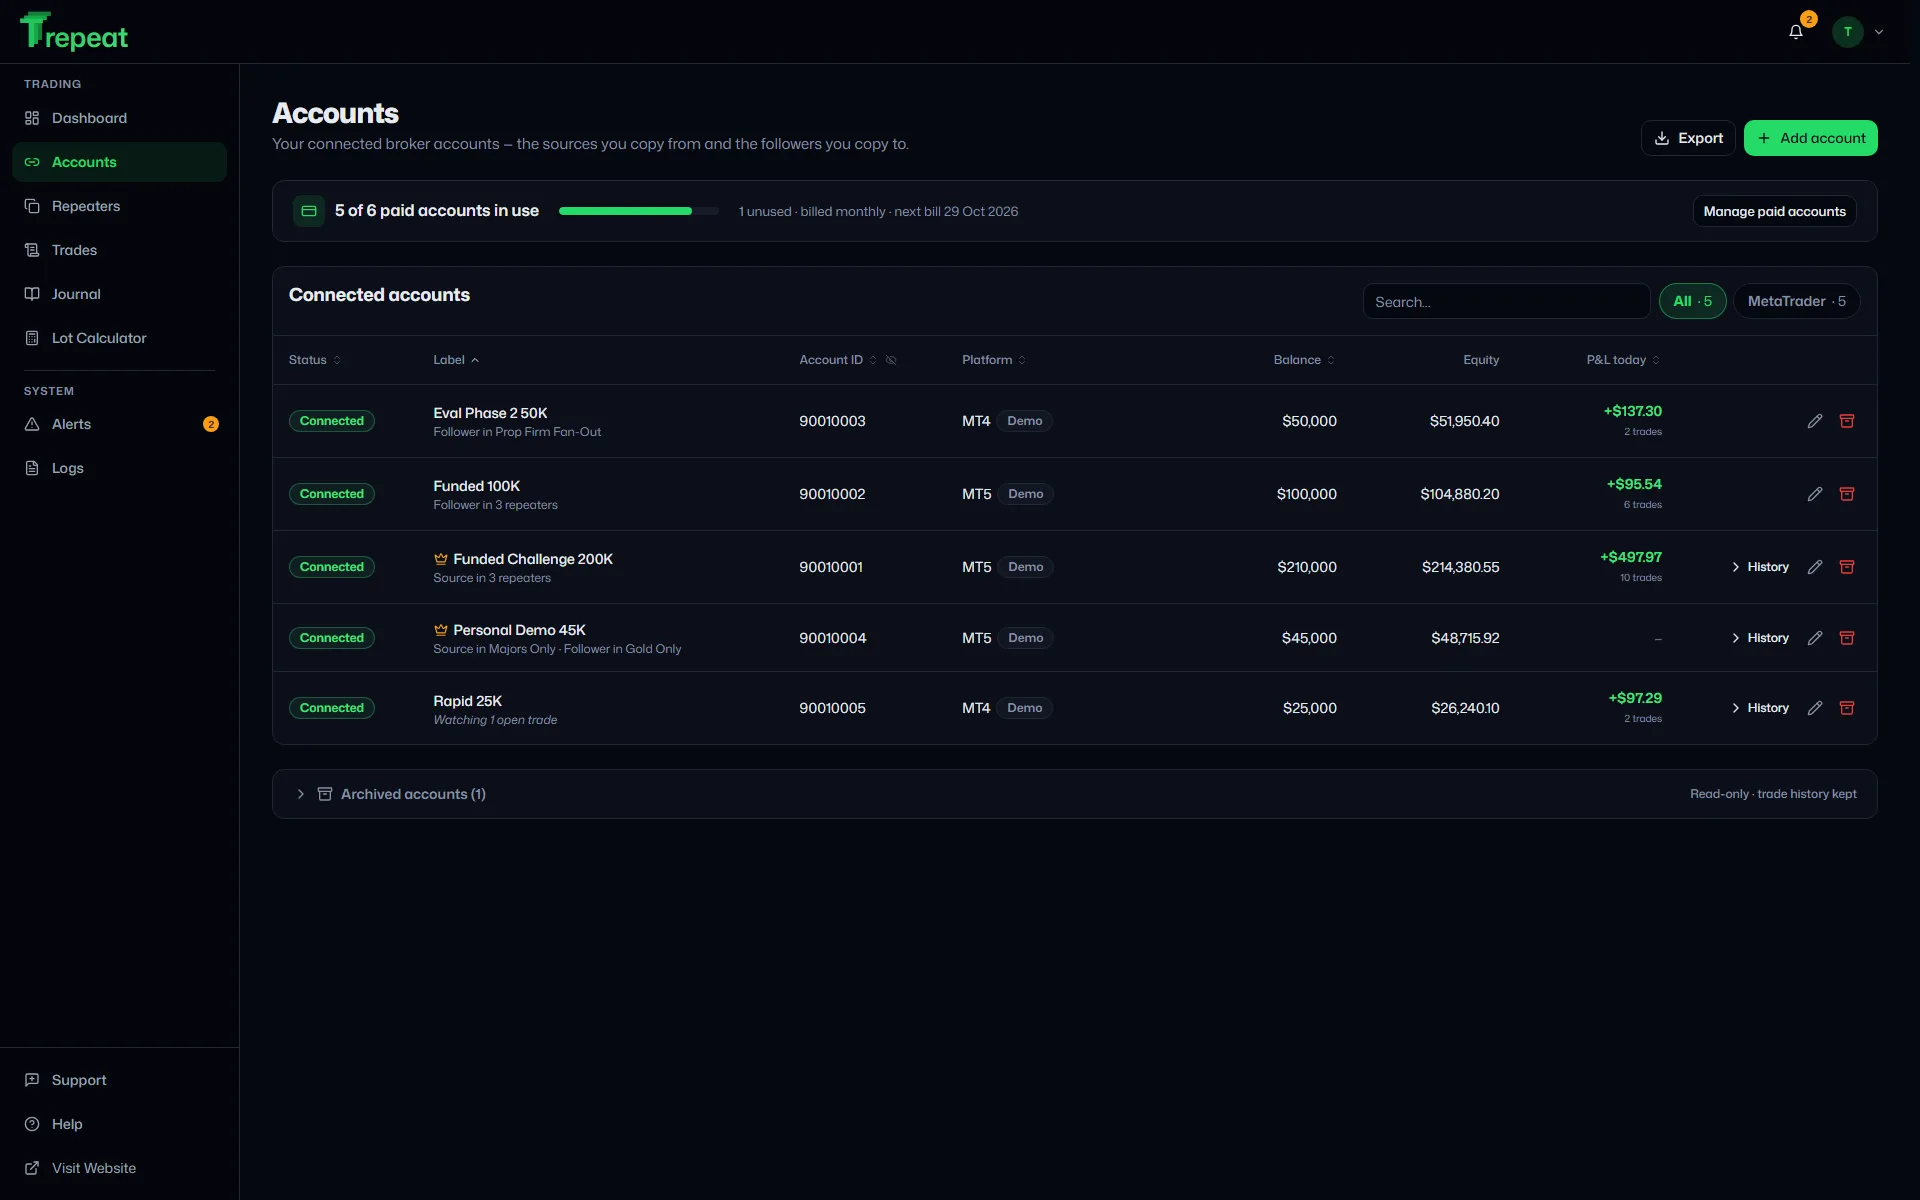Open the Journal page
The width and height of the screenshot is (1920, 1200).
click(119, 294)
